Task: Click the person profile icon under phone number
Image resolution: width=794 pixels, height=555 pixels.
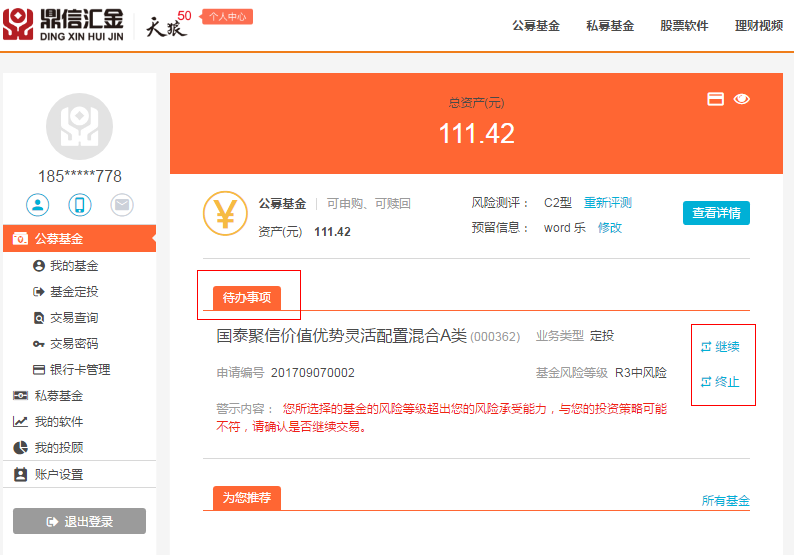Action: (38, 205)
